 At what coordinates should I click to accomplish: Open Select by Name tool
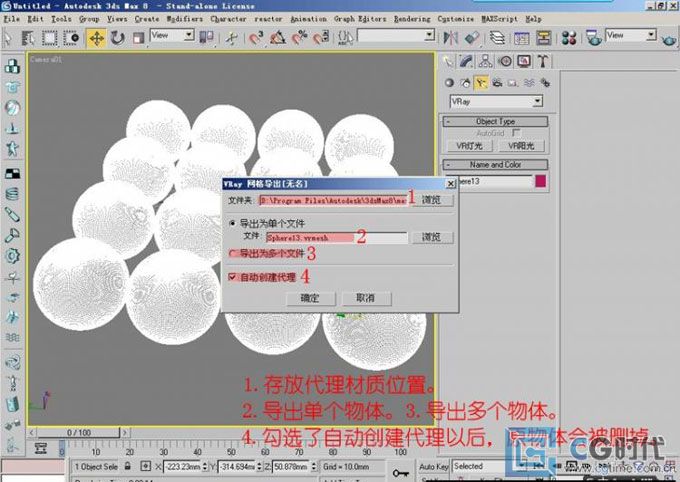pyautogui.click(x=28, y=38)
